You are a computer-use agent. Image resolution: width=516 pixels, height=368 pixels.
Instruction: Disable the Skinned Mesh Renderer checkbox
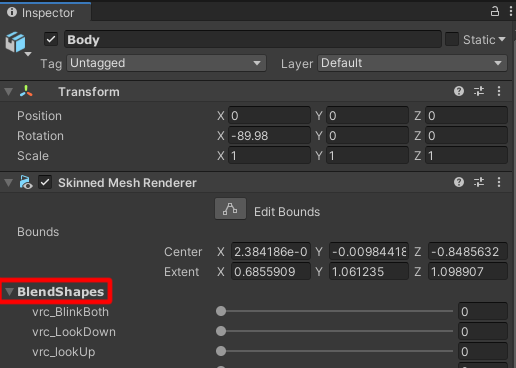[x=45, y=182]
